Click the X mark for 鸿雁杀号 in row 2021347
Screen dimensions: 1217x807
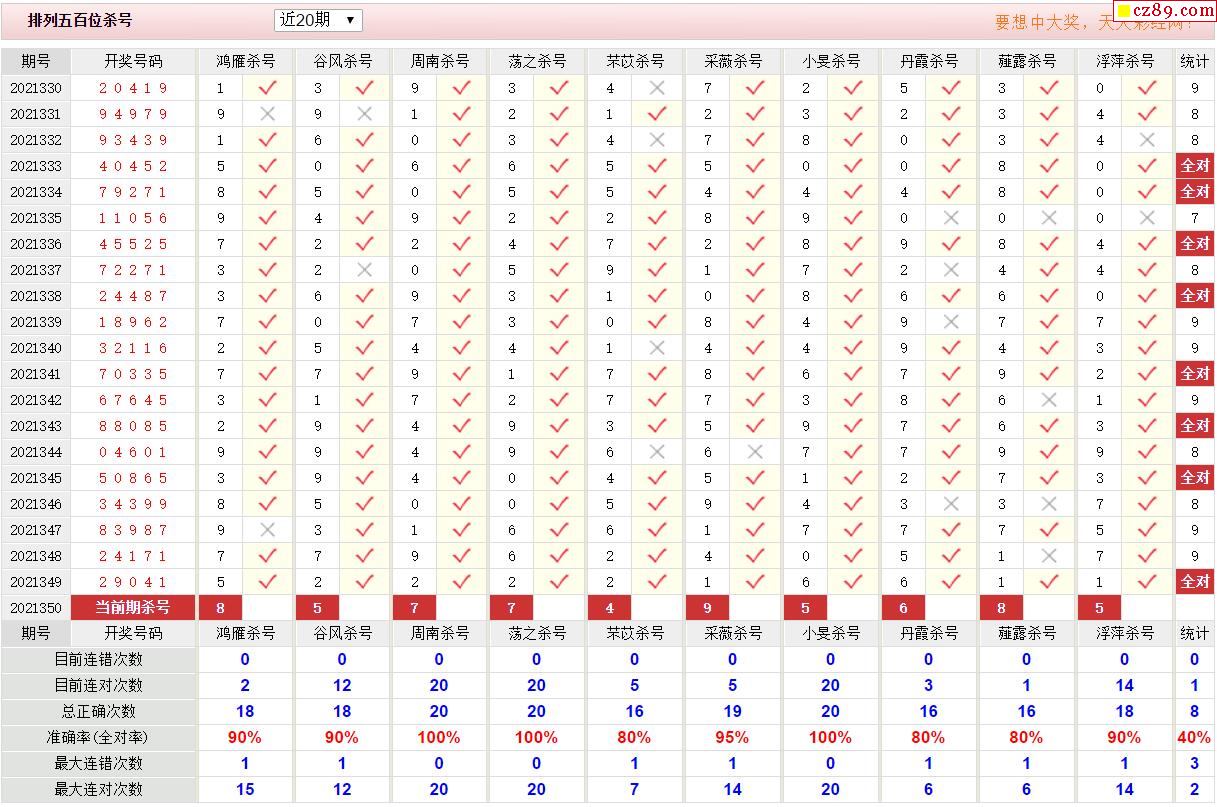coord(267,530)
